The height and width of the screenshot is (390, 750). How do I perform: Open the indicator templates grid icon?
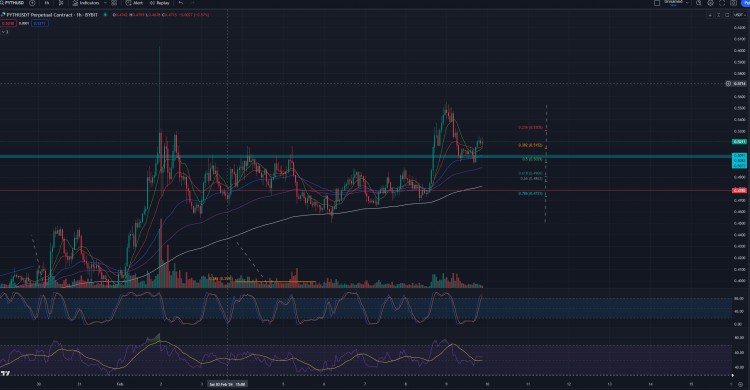114,3
